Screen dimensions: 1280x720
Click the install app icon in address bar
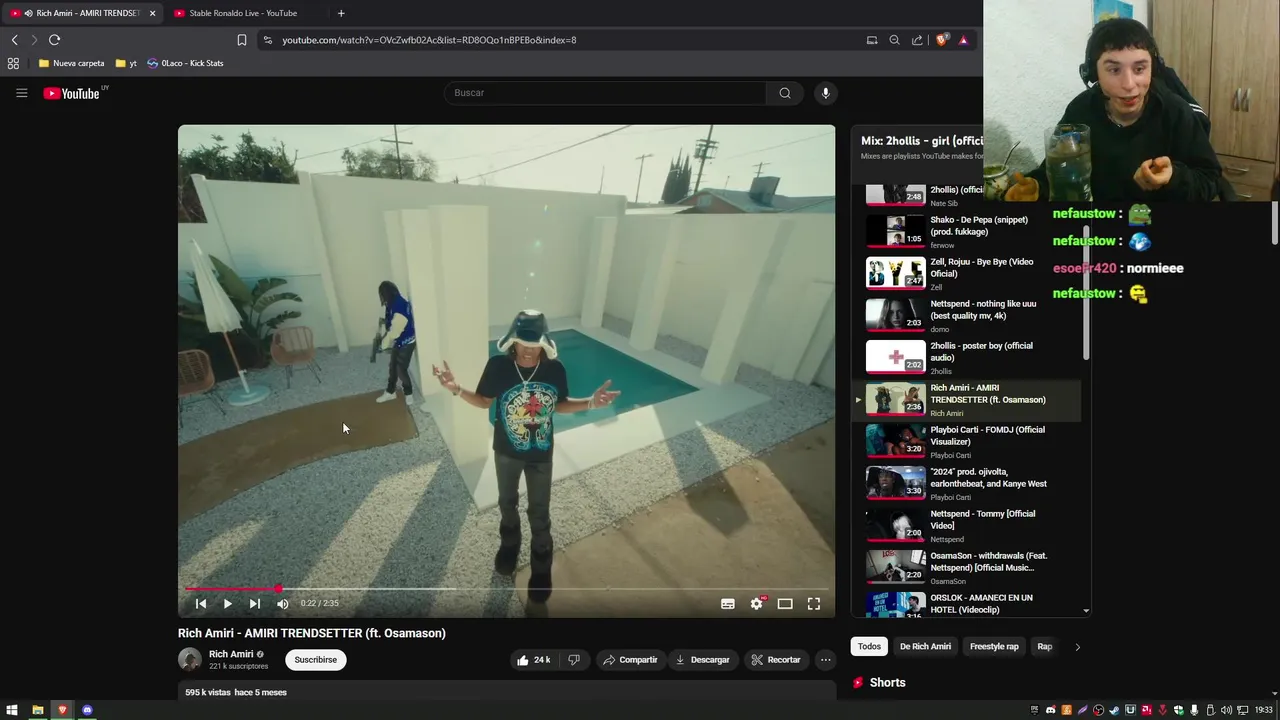tap(872, 40)
